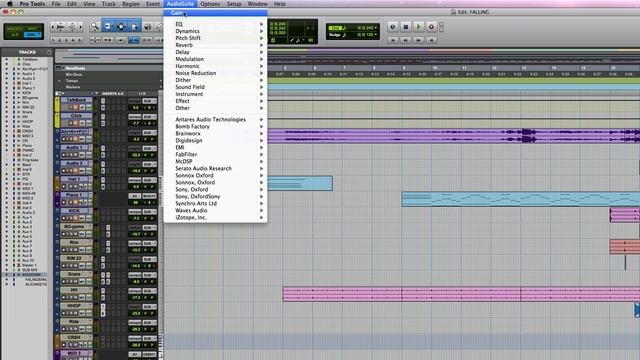Click the TalkBack track name button

(x=76, y=100)
